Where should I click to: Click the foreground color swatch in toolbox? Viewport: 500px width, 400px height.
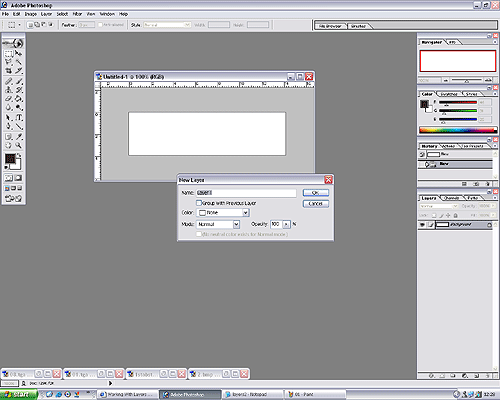point(10,159)
